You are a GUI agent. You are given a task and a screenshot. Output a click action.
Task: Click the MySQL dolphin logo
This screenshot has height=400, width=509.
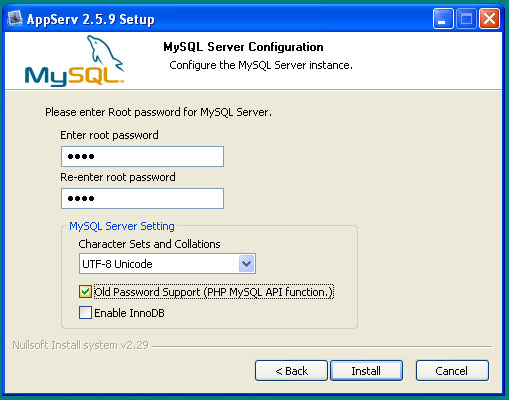point(75,61)
